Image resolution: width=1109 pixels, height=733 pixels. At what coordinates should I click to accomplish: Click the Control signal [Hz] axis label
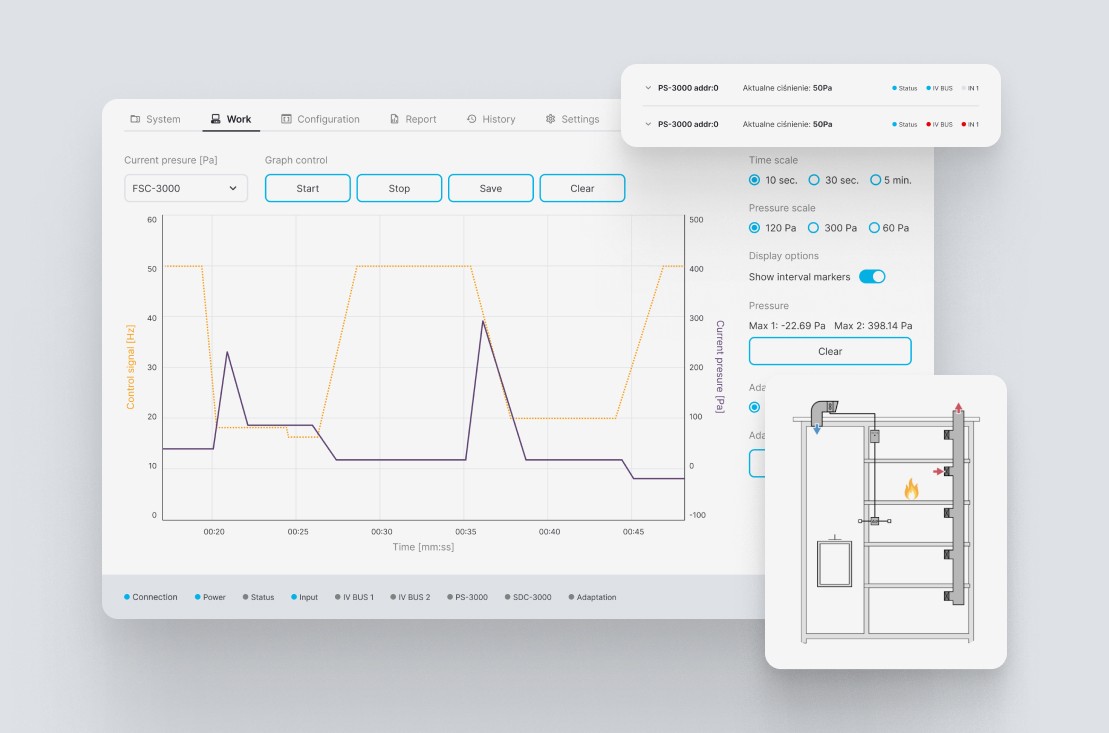coord(130,367)
